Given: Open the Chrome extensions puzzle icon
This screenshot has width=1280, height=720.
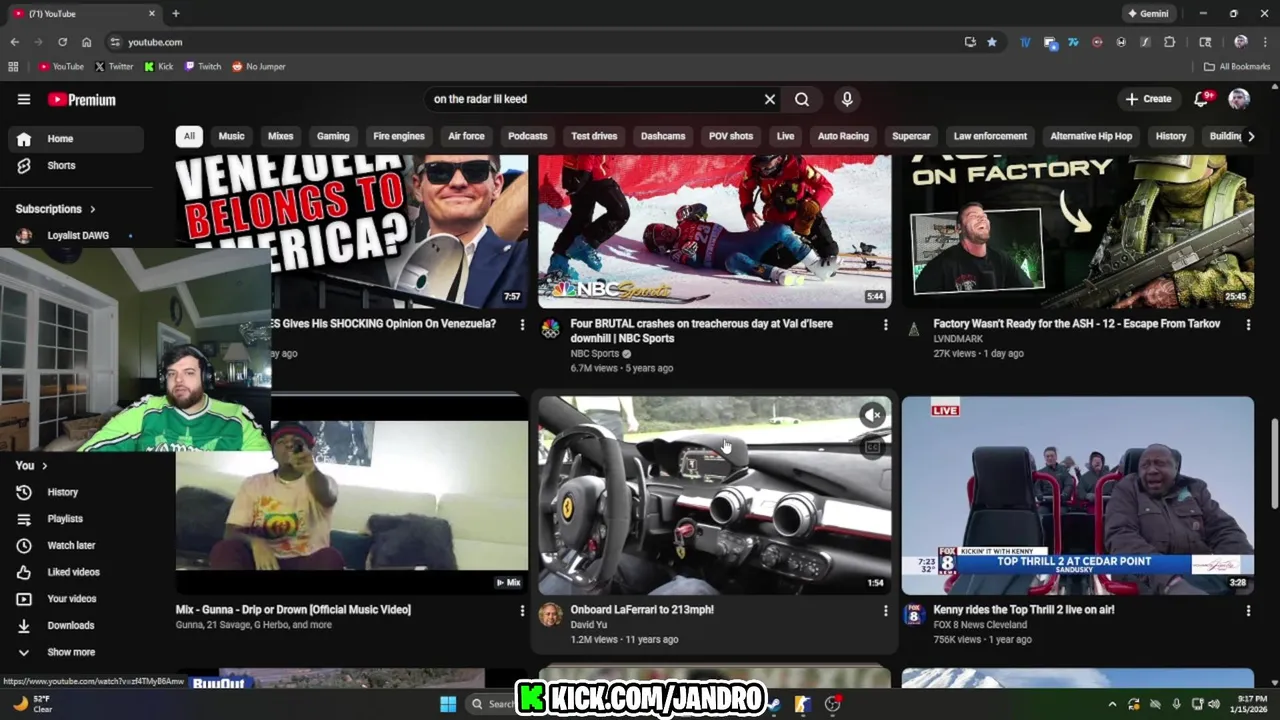Looking at the screenshot, I should (1169, 42).
